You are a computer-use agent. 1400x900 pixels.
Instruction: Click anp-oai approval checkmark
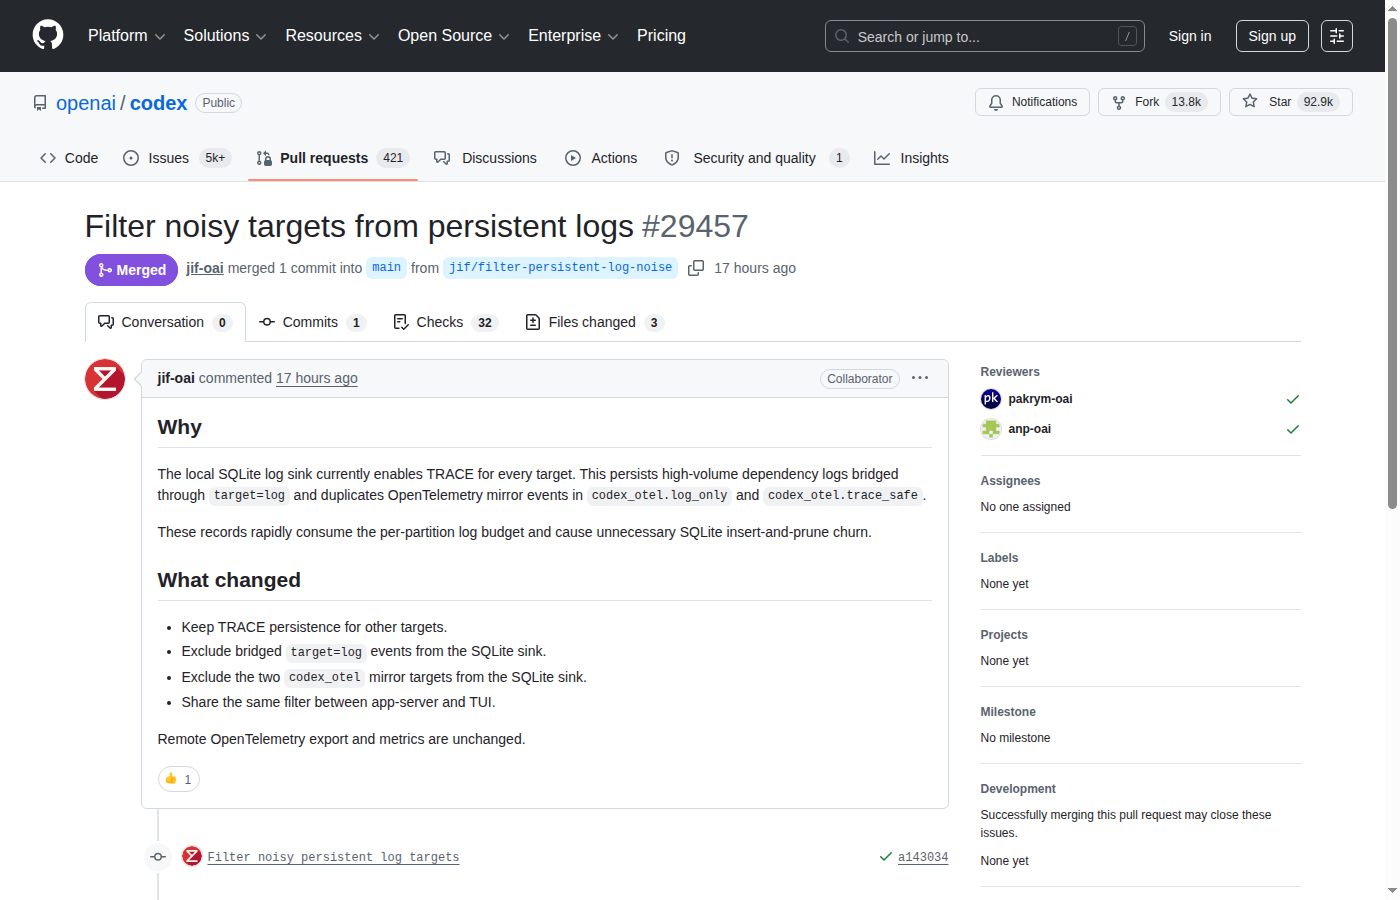(x=1292, y=429)
